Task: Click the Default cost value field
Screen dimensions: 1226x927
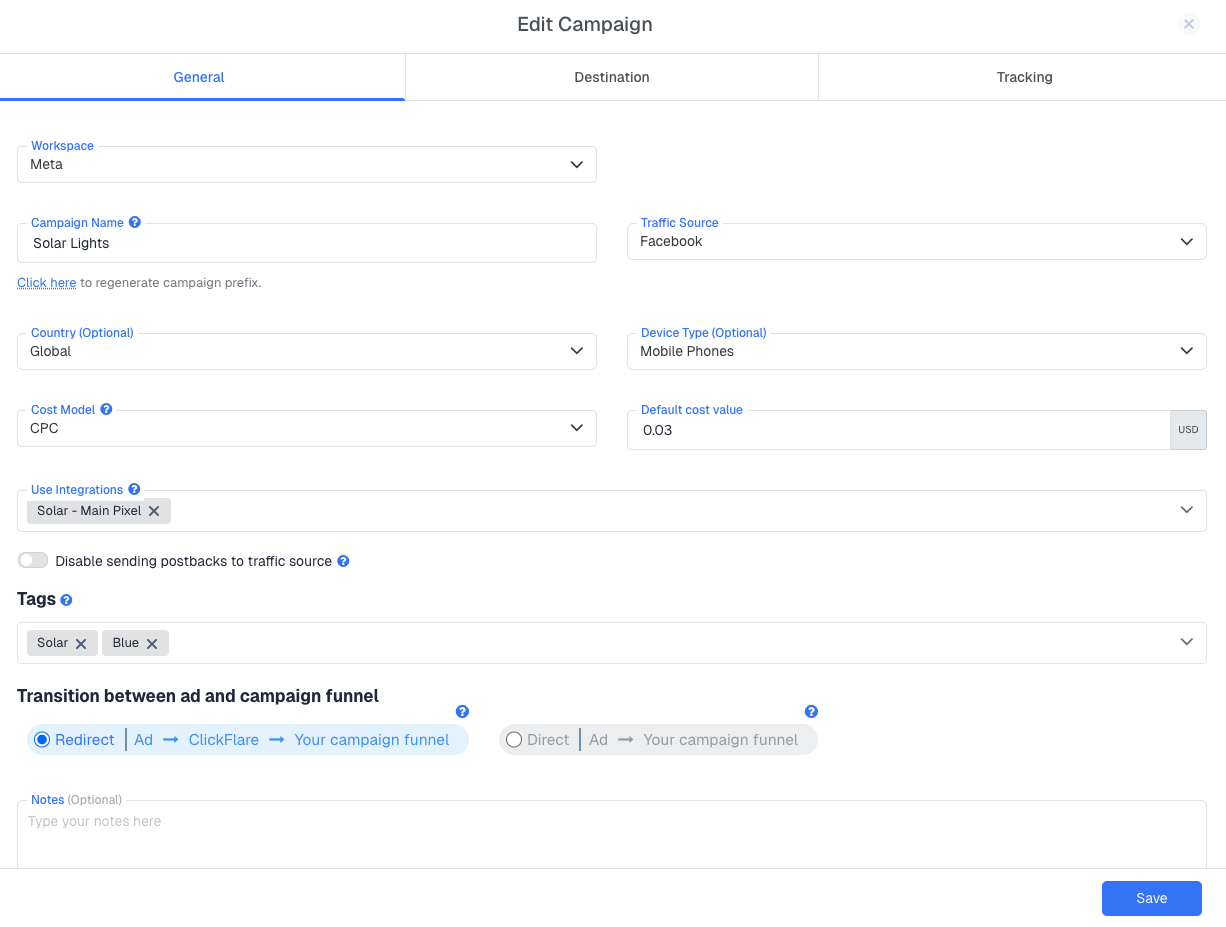Action: 898,430
